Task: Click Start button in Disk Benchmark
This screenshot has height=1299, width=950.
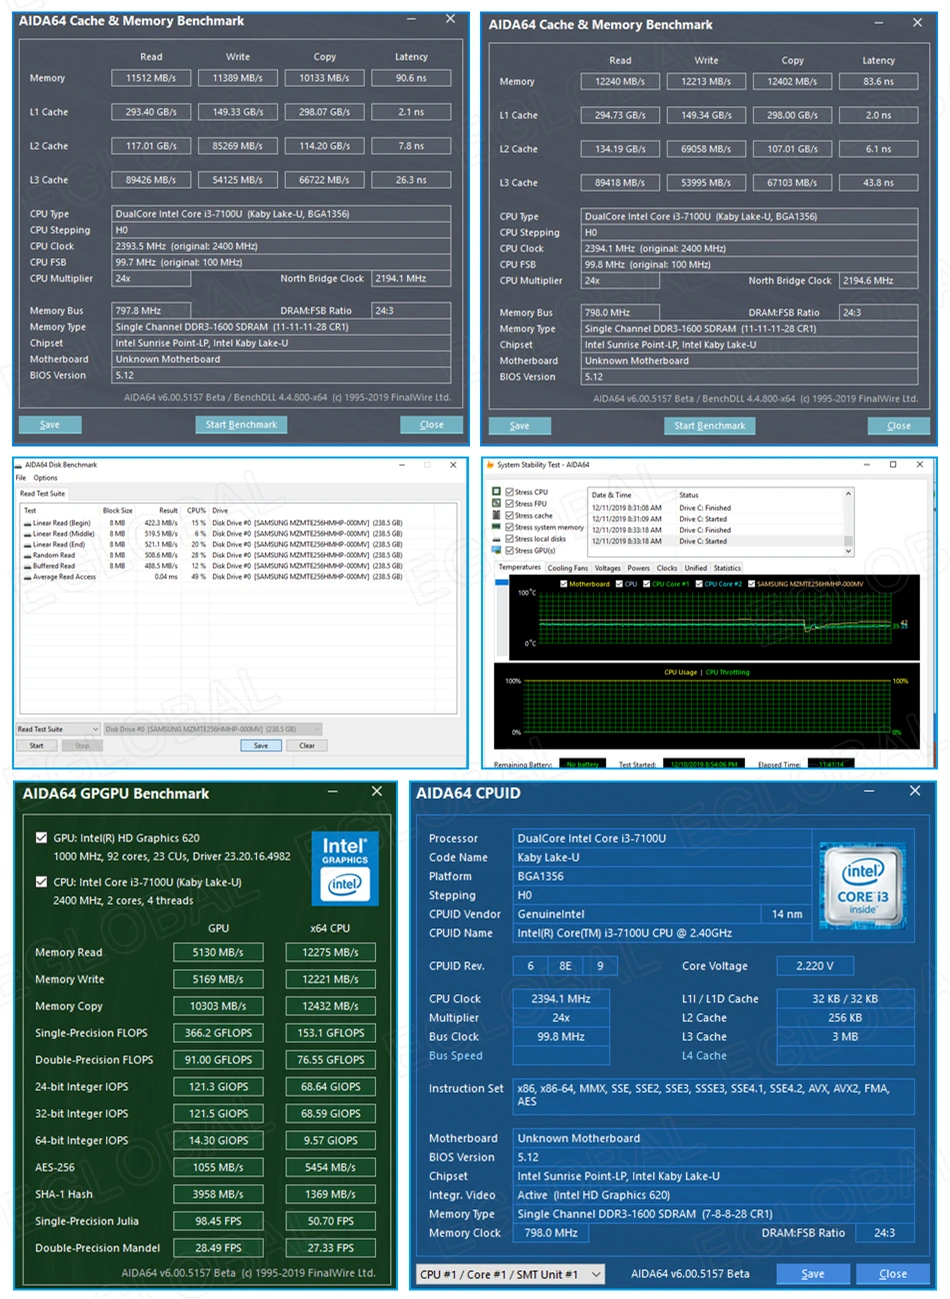Action: click(x=37, y=745)
